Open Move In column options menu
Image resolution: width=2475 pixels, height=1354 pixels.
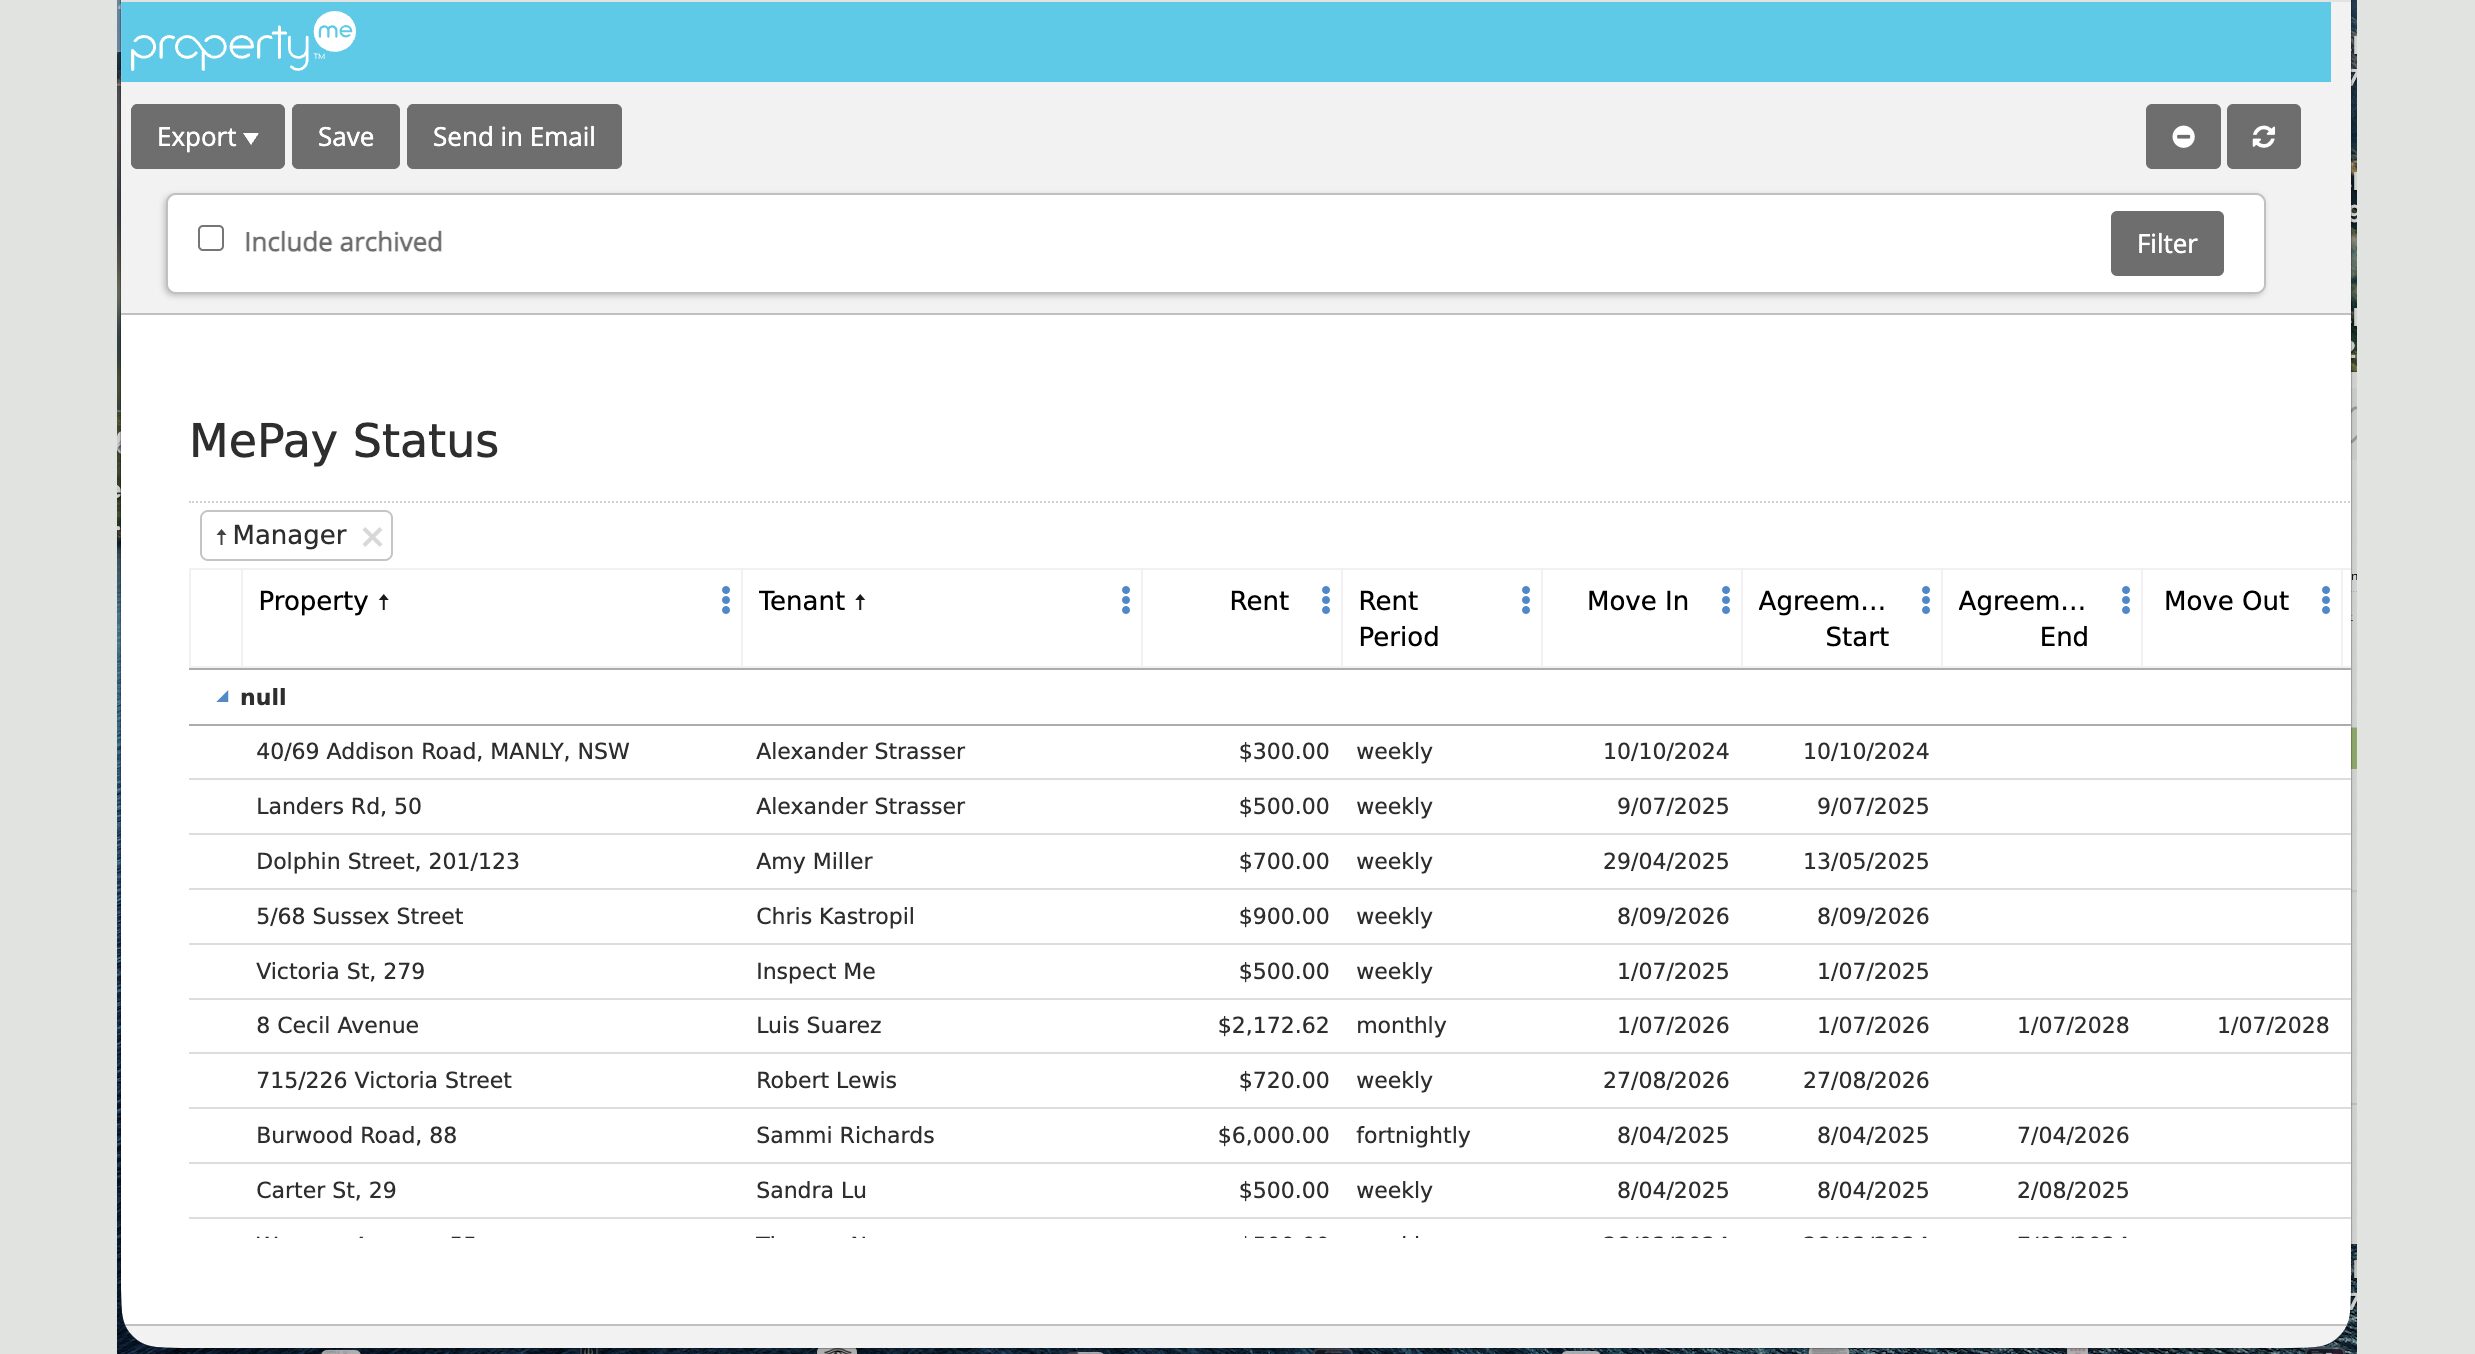click(x=1726, y=600)
